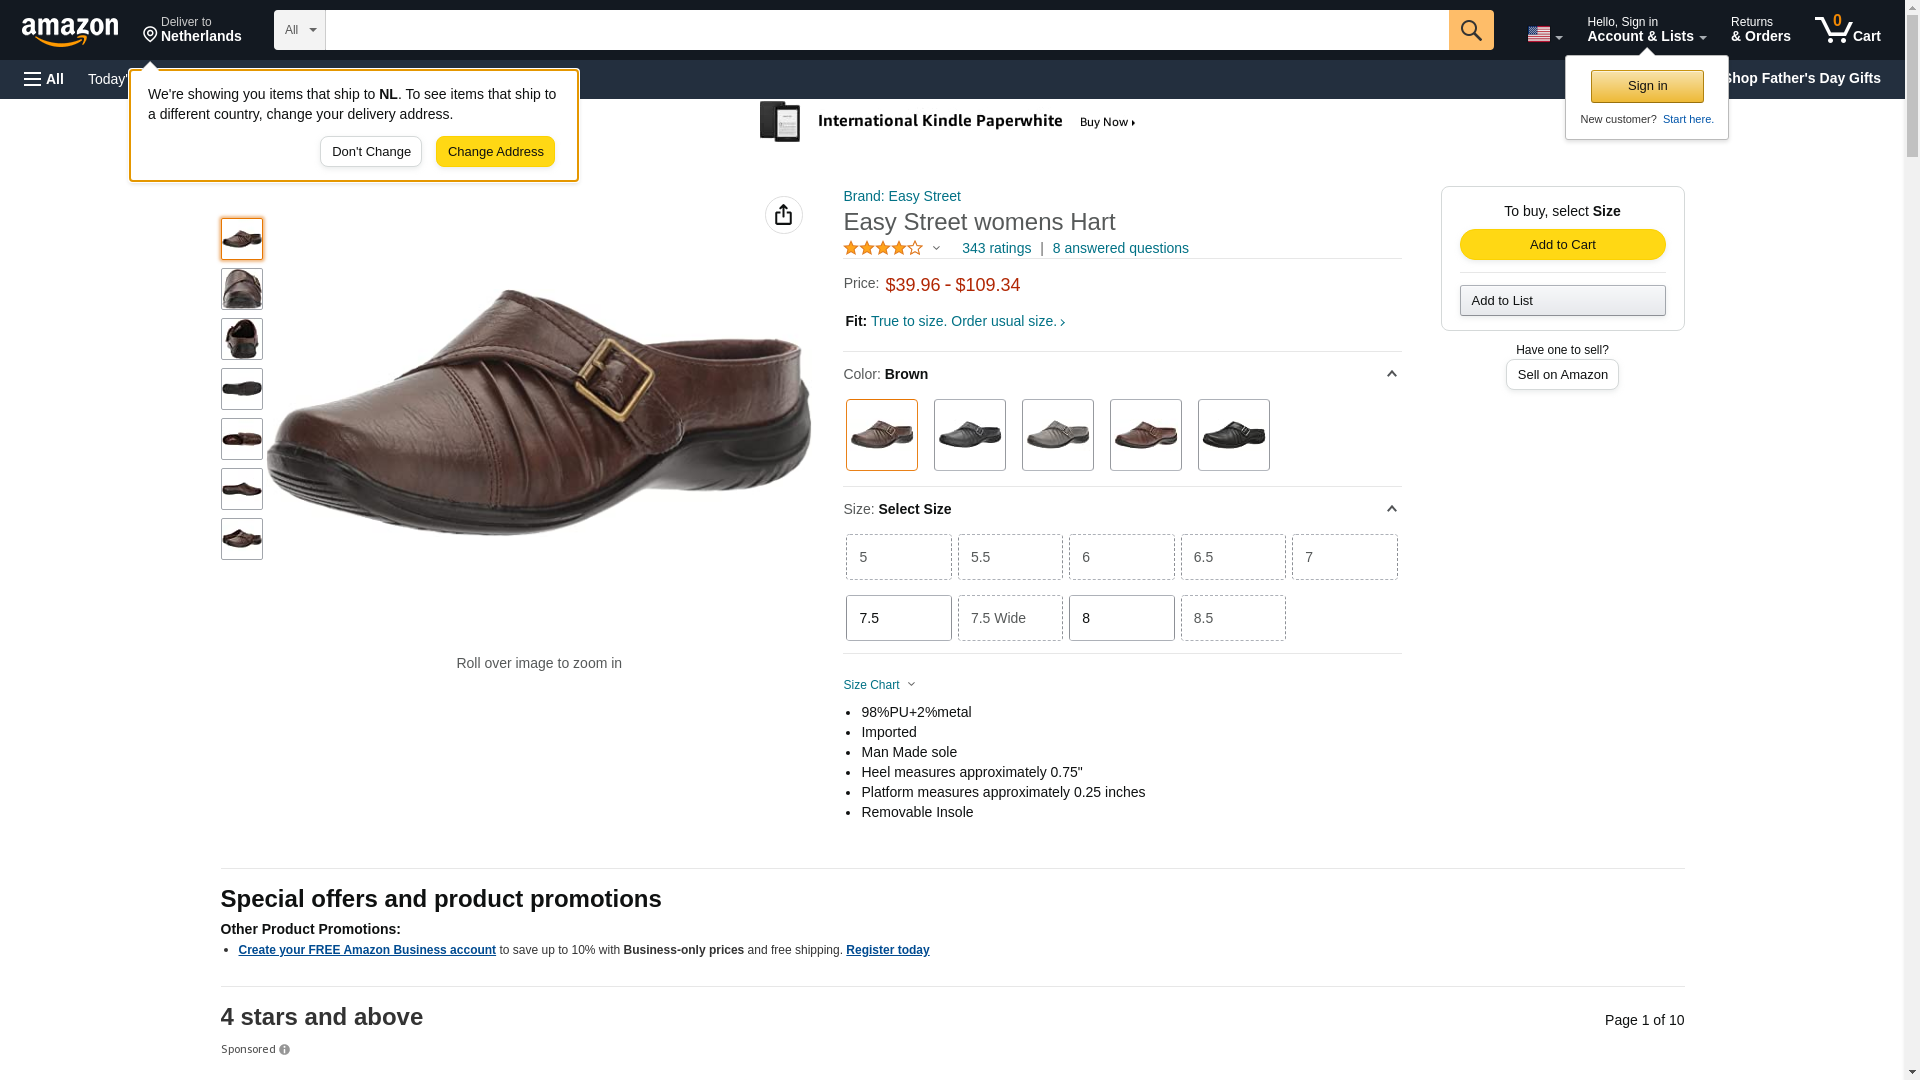Open the search category All dropdown
1920x1080 pixels.
coord(300,30)
